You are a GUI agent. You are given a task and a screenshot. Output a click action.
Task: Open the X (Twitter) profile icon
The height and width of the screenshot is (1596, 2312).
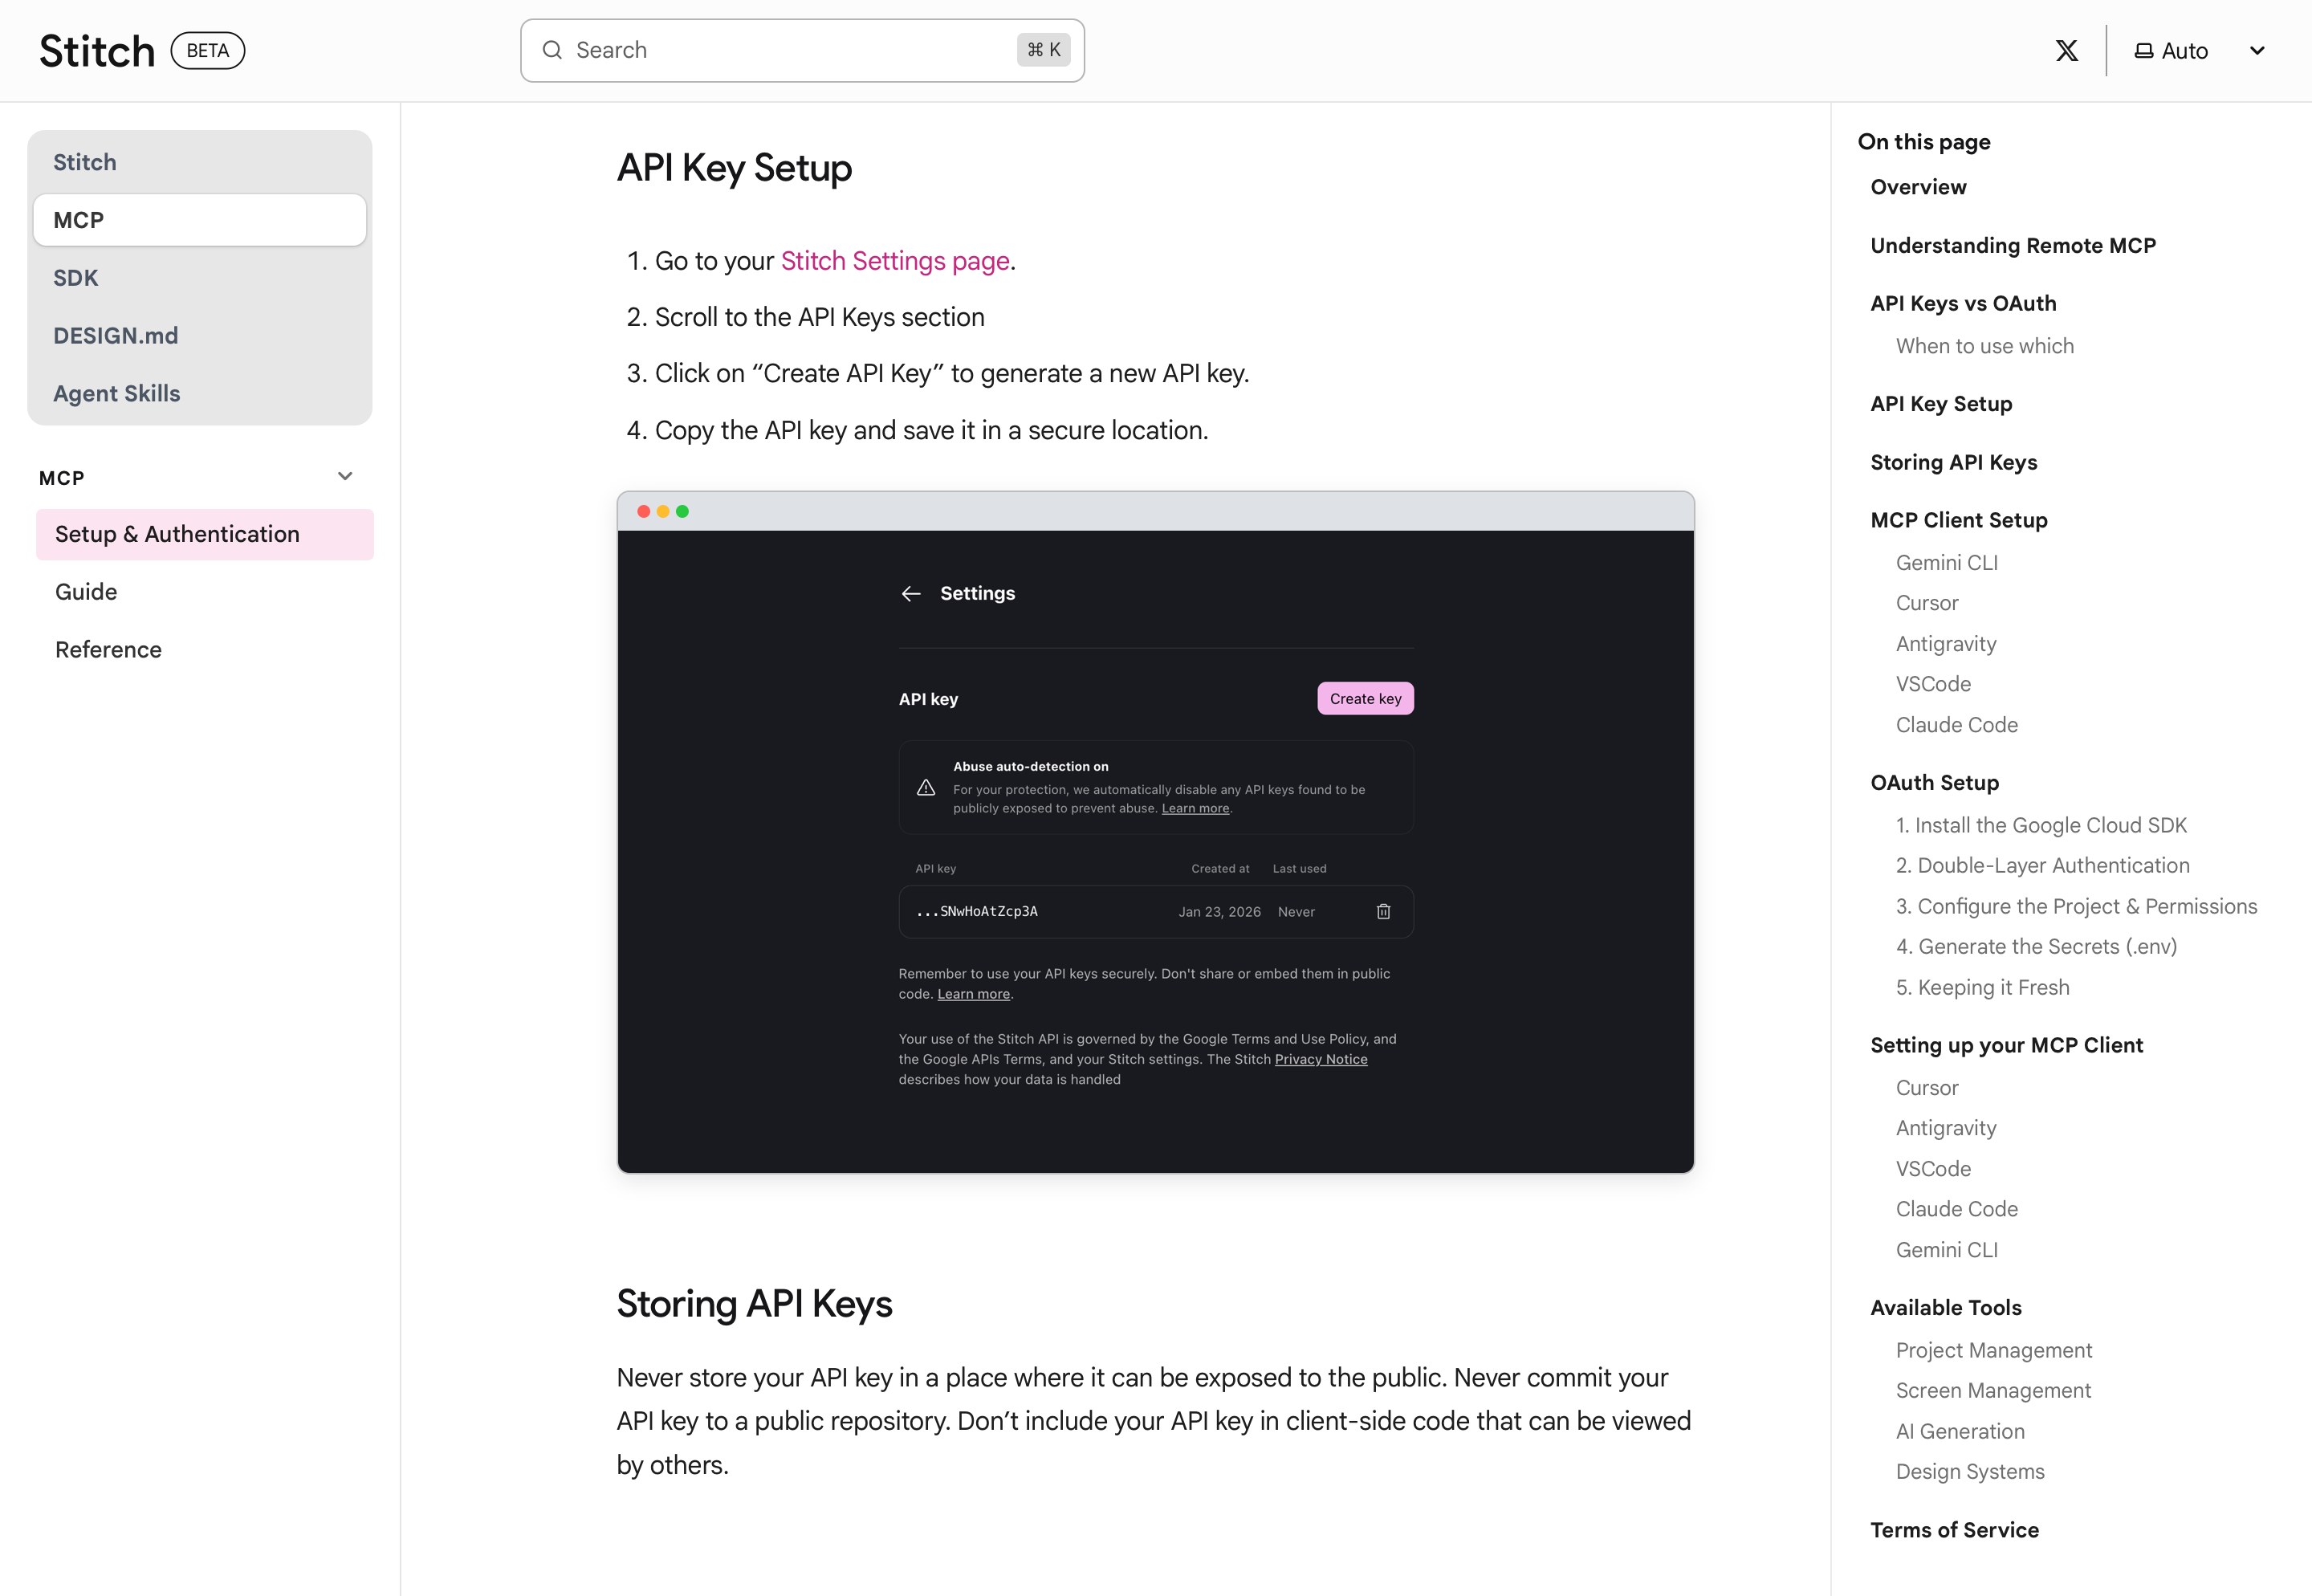tap(2066, 51)
